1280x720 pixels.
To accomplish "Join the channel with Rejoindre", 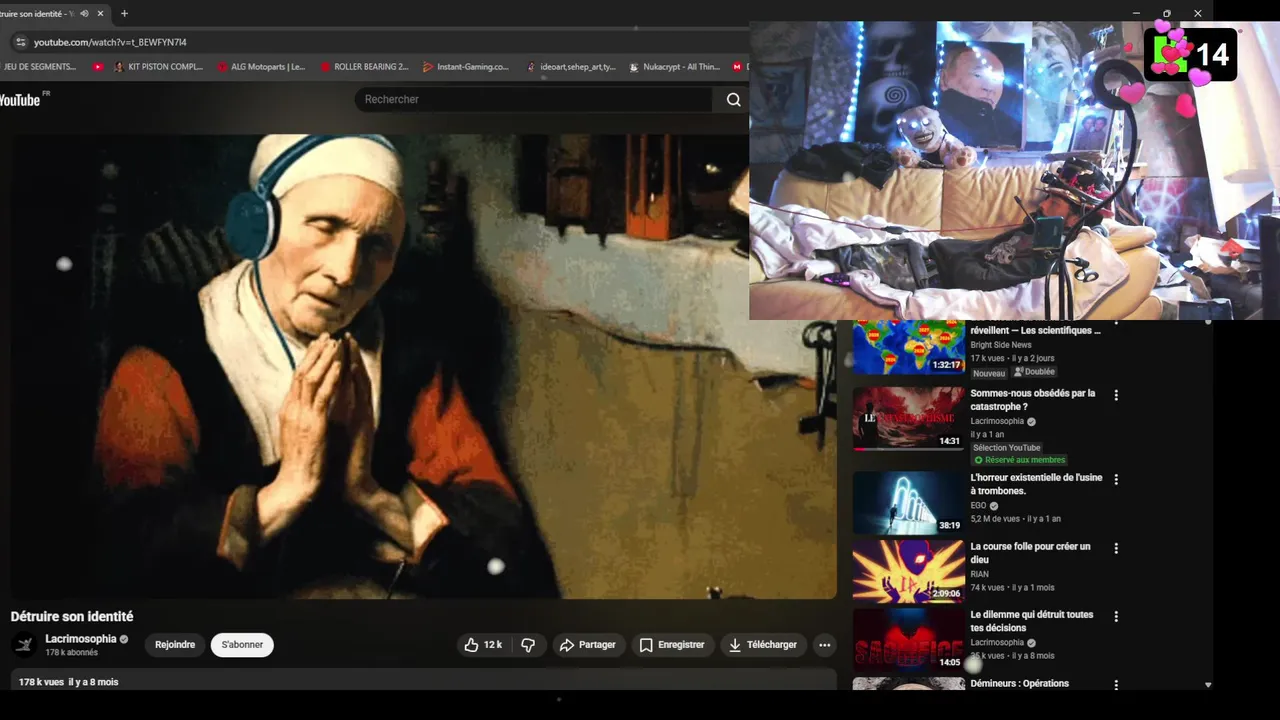I will pos(175,645).
